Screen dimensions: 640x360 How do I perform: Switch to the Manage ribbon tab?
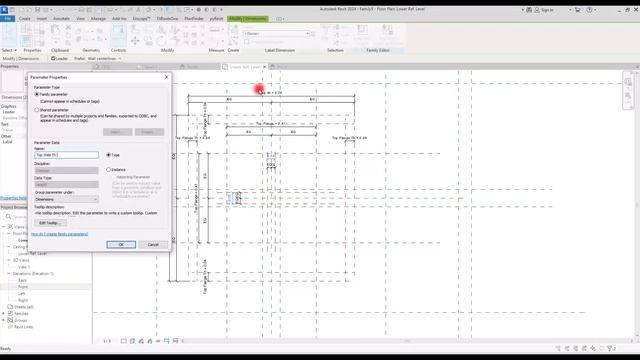98,19
